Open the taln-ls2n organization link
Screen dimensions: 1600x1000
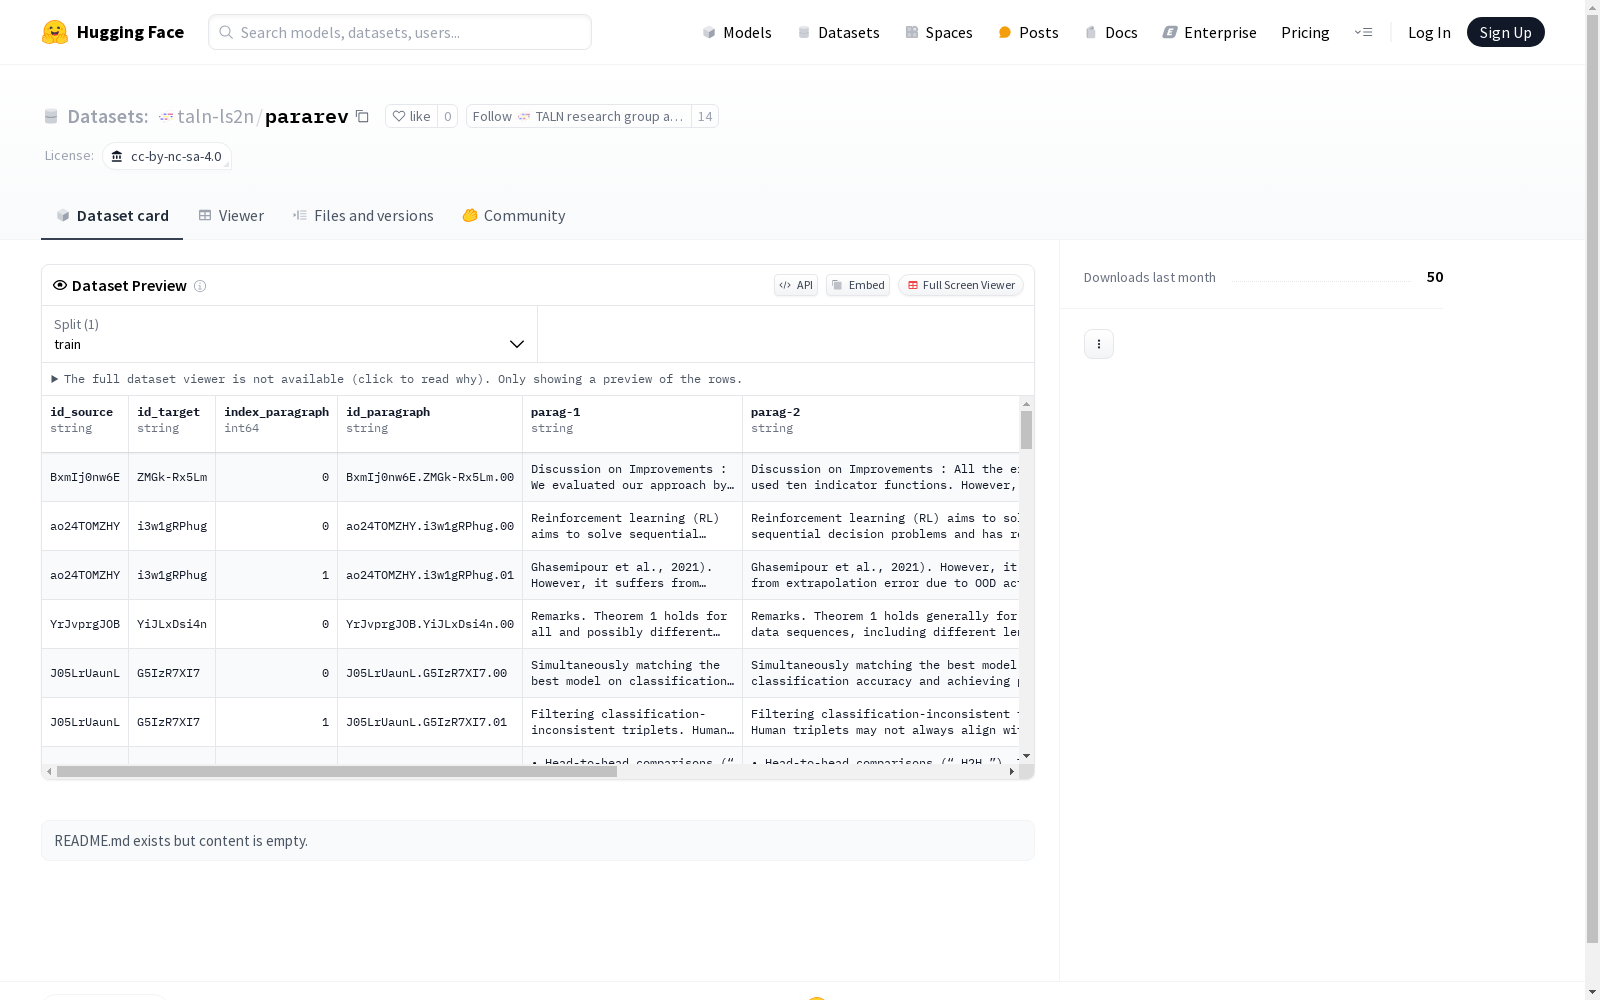215,117
